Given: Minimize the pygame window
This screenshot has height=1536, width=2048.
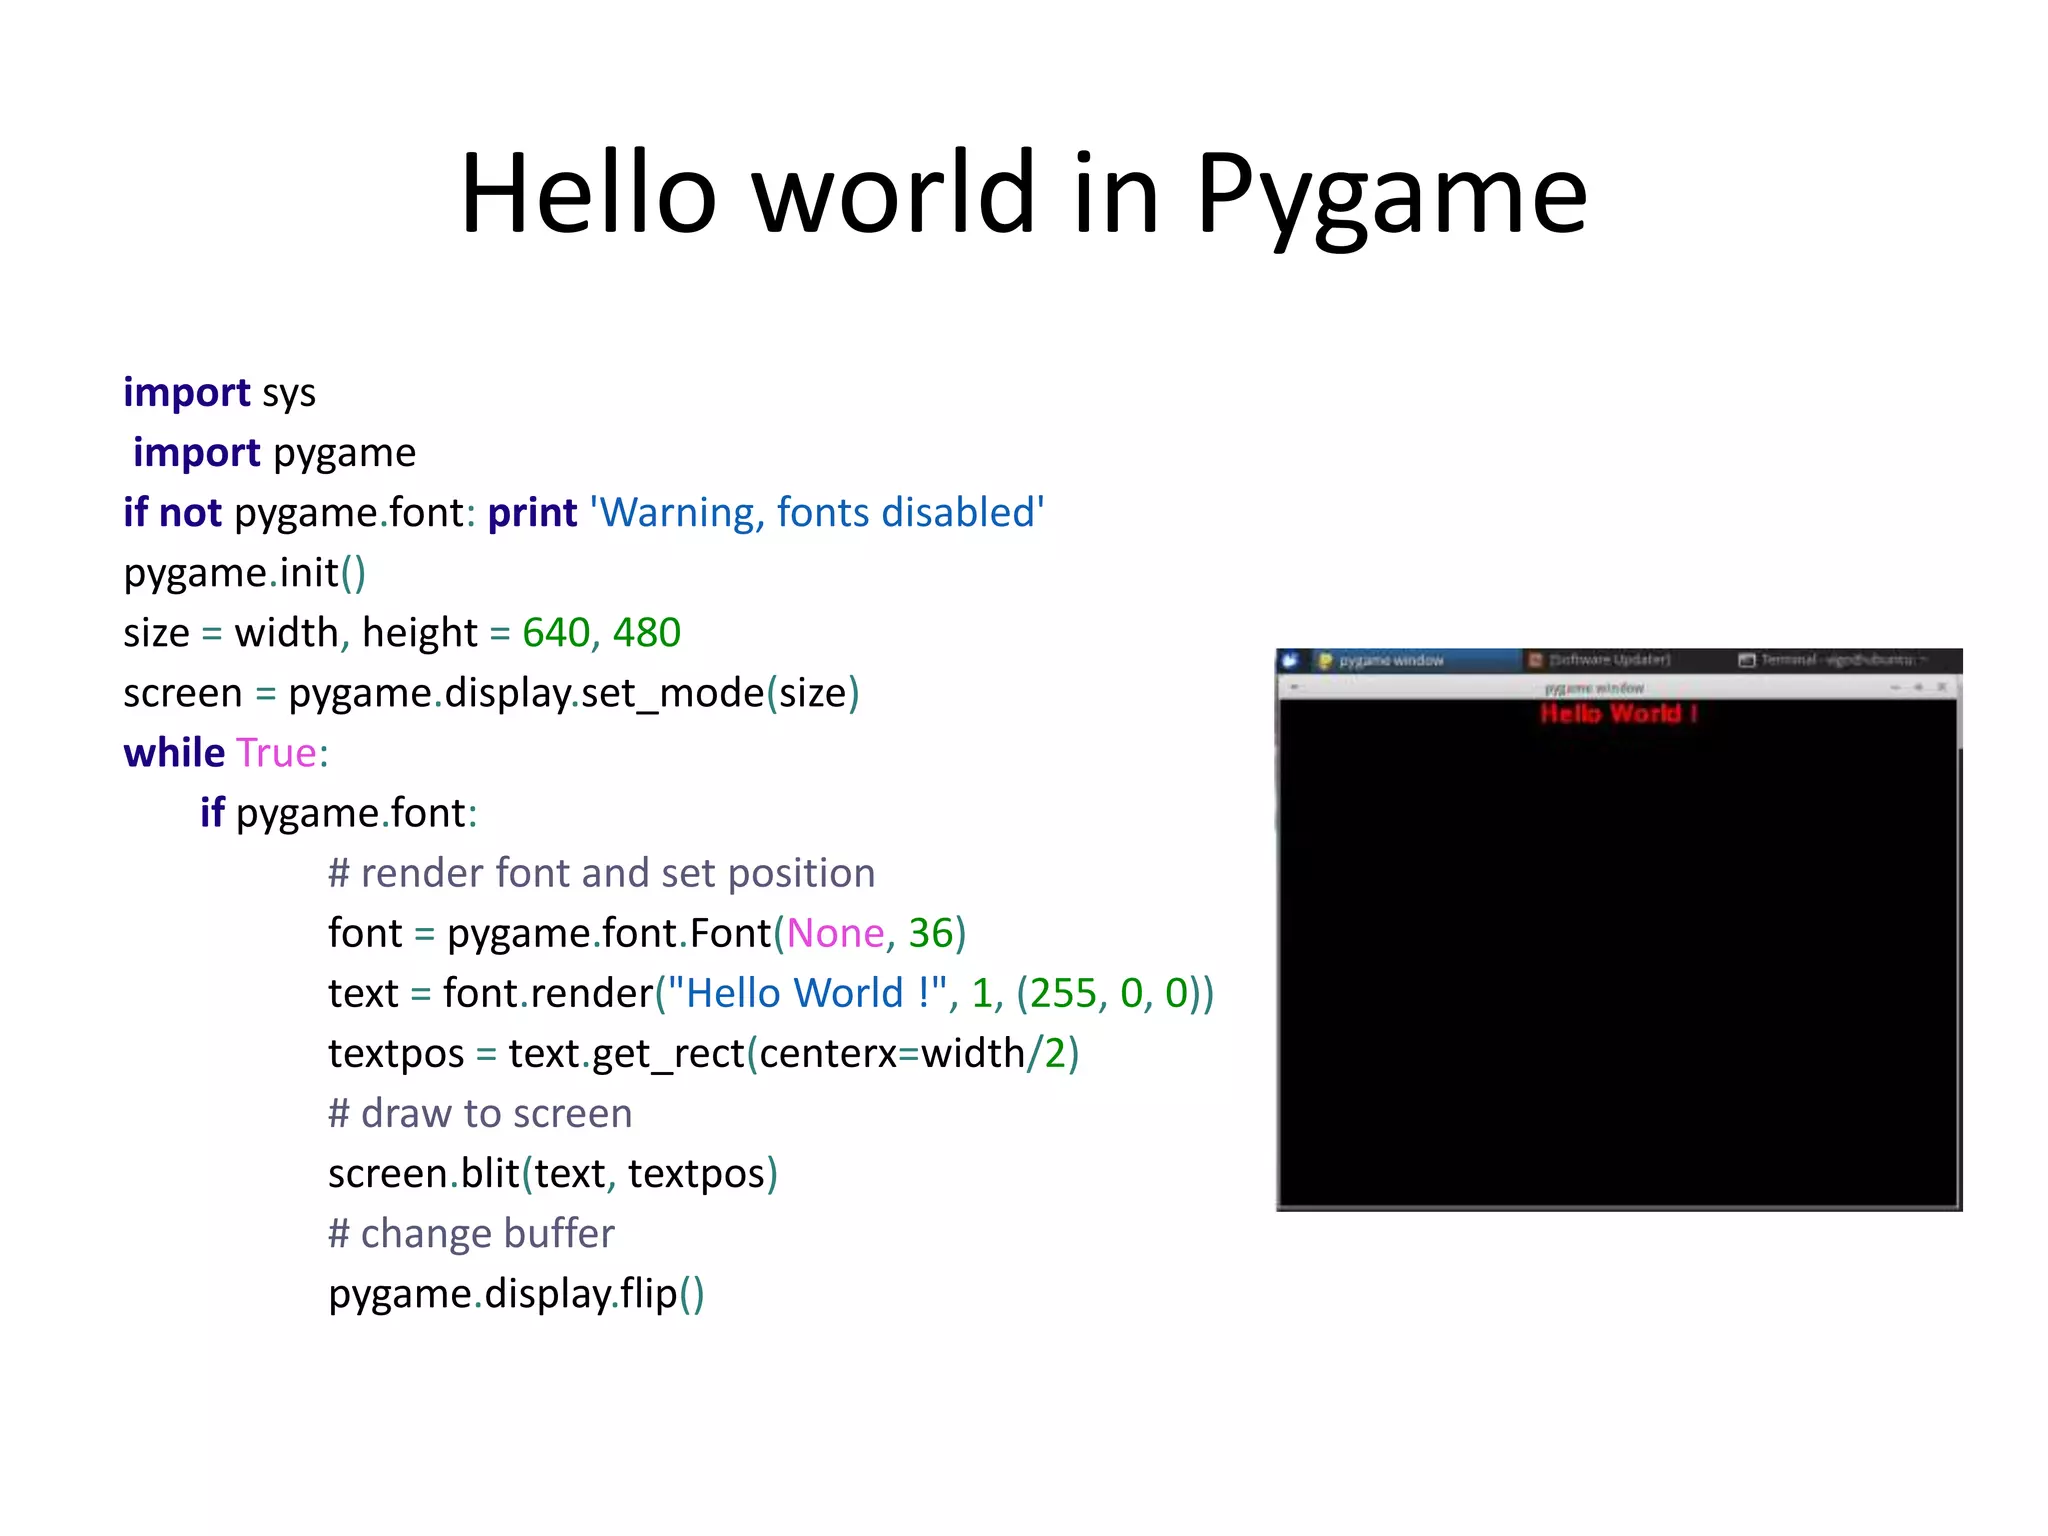Looking at the screenshot, I should click(1895, 688).
